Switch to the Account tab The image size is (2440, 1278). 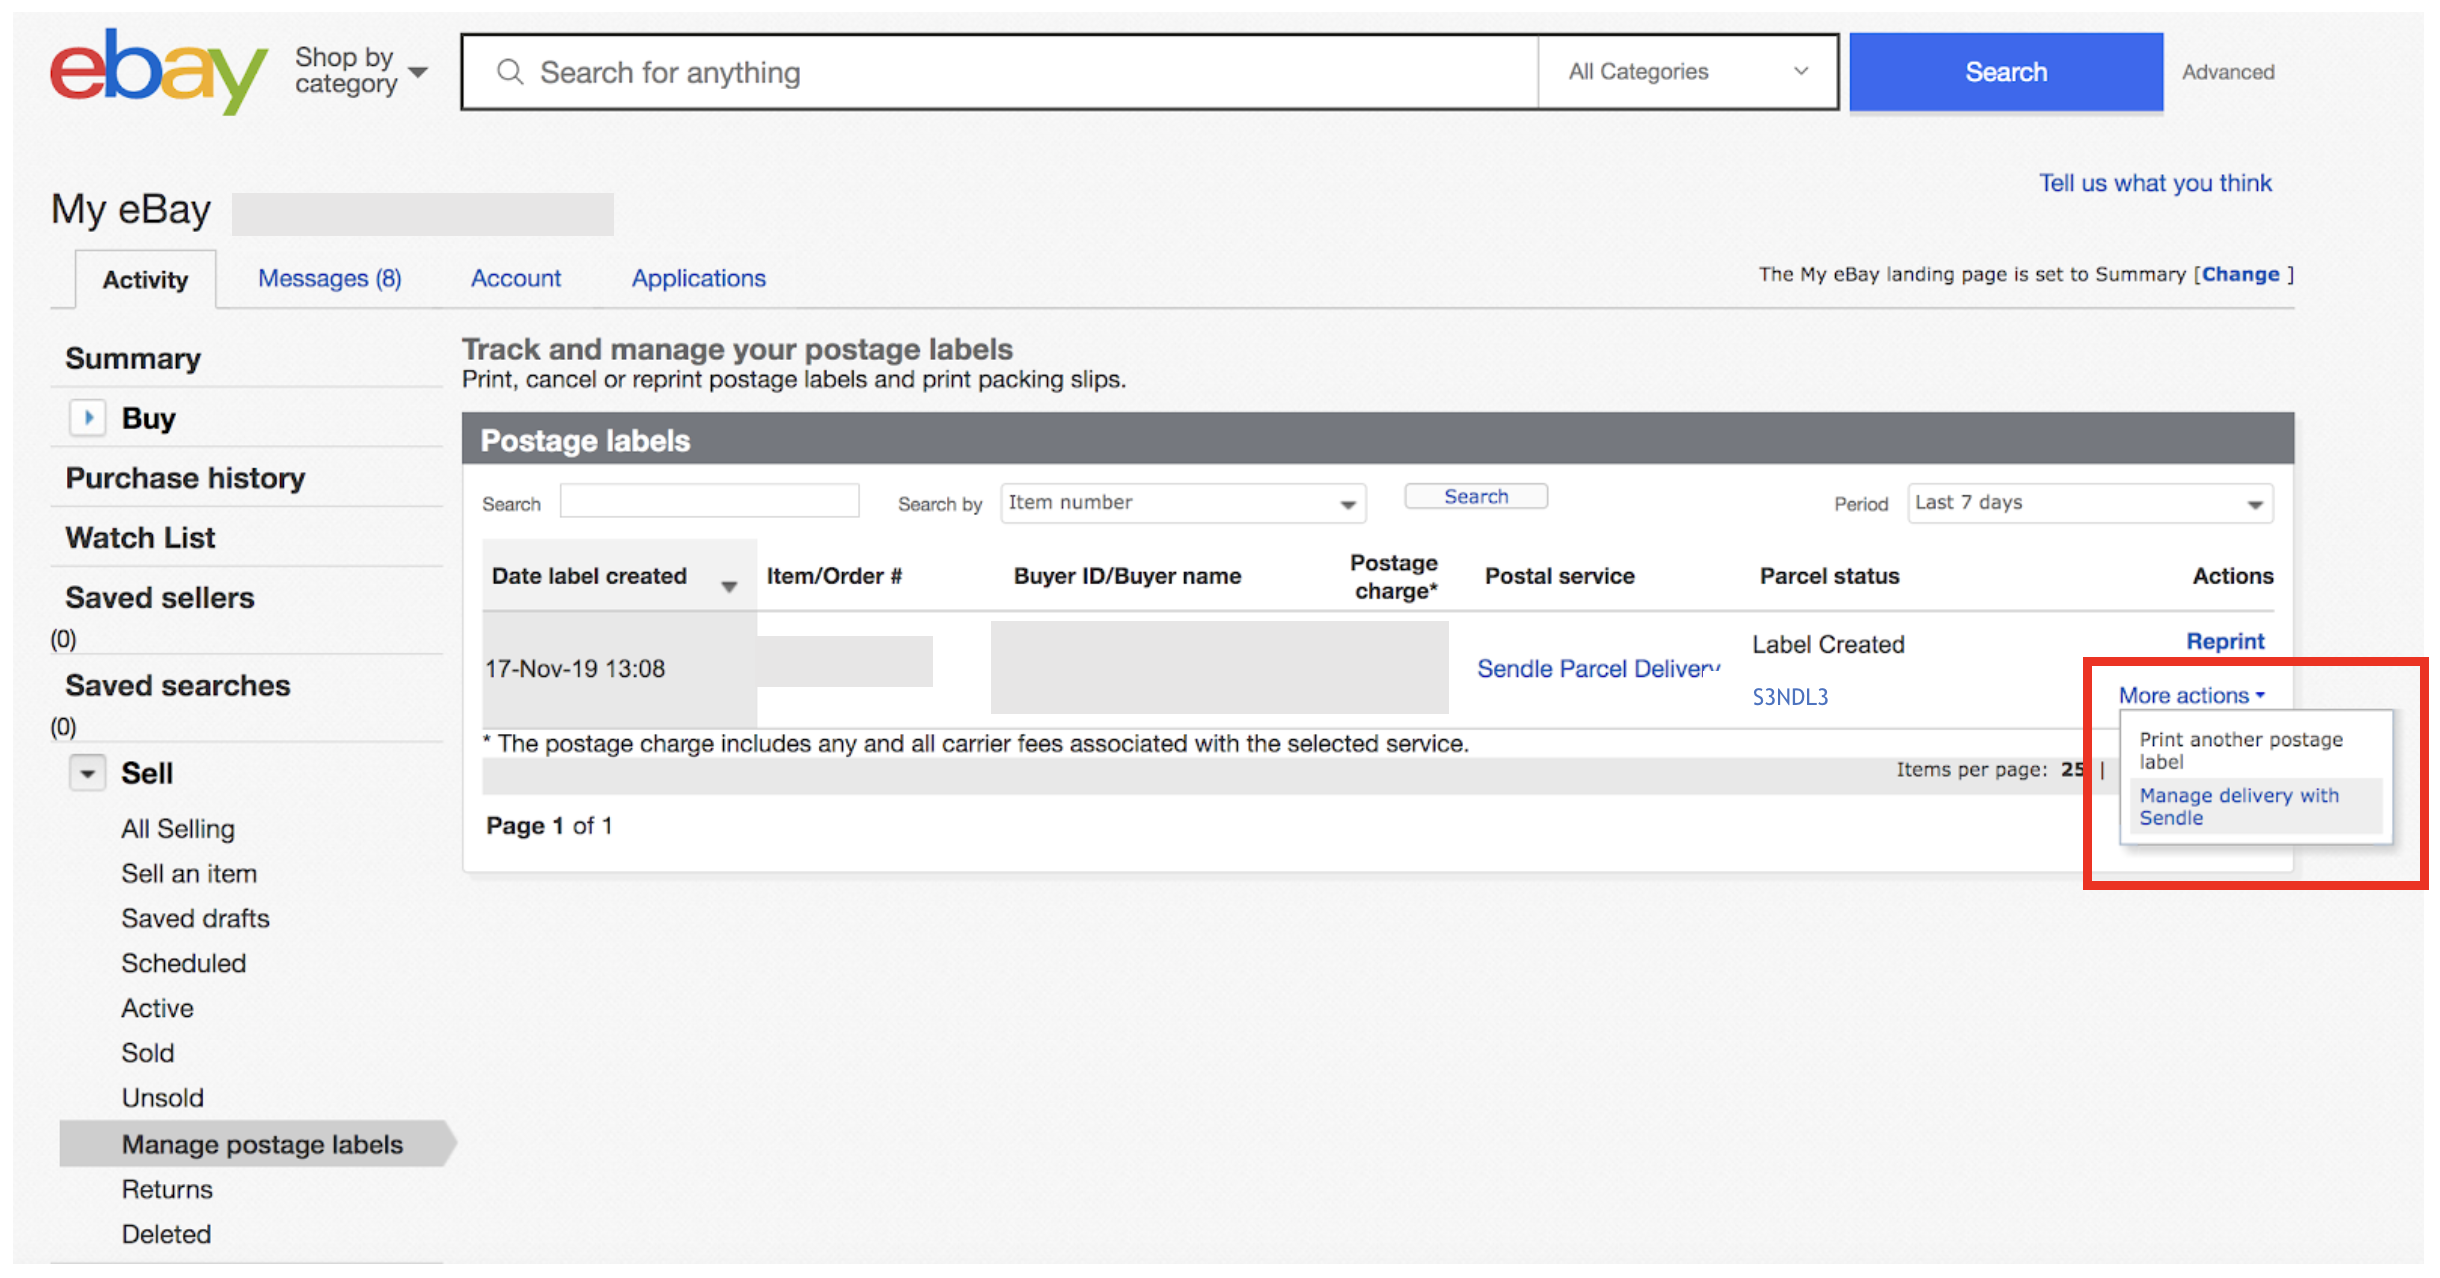coord(516,278)
